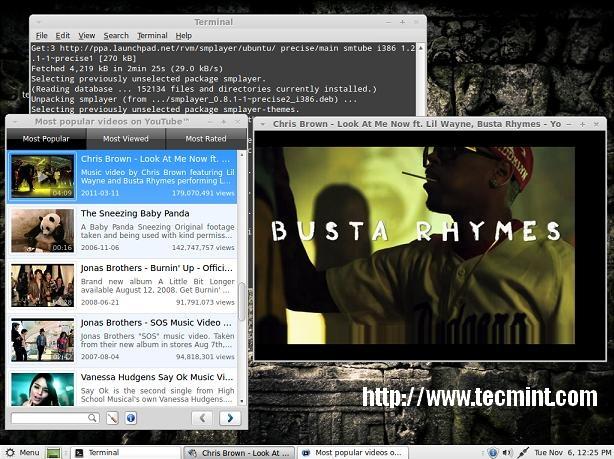Click the Vanessa Hudgens Say Ok thumbnail
Screen dimensions: 614x459
pyautogui.click(x=42, y=389)
